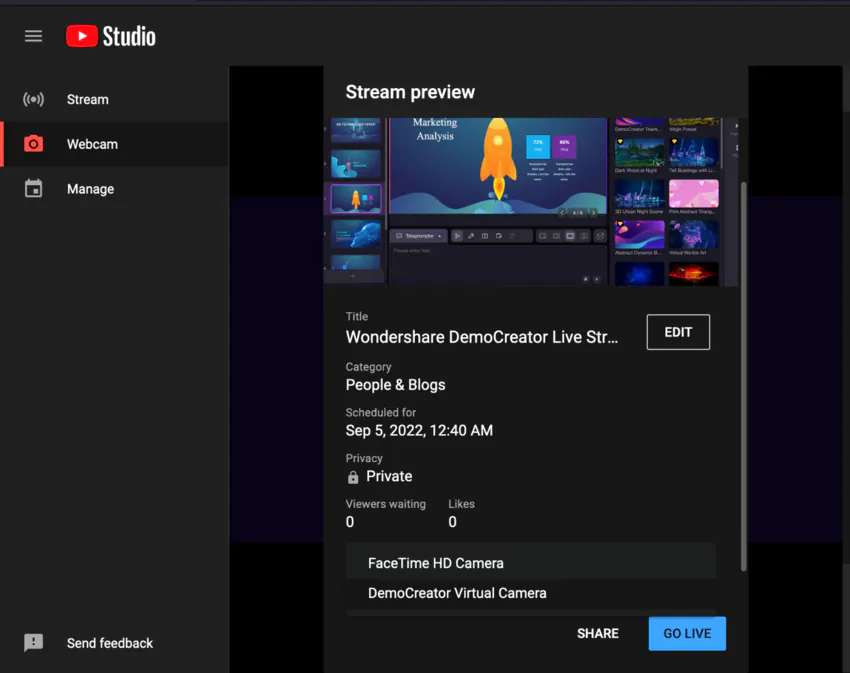Click the lock icon beside Private
The image size is (850, 673).
(x=353, y=477)
